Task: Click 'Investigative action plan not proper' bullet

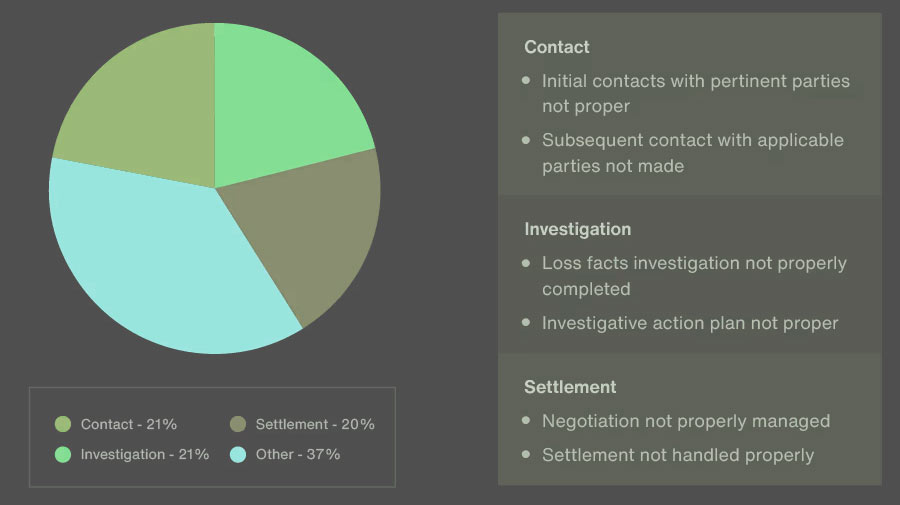Action: (x=690, y=323)
